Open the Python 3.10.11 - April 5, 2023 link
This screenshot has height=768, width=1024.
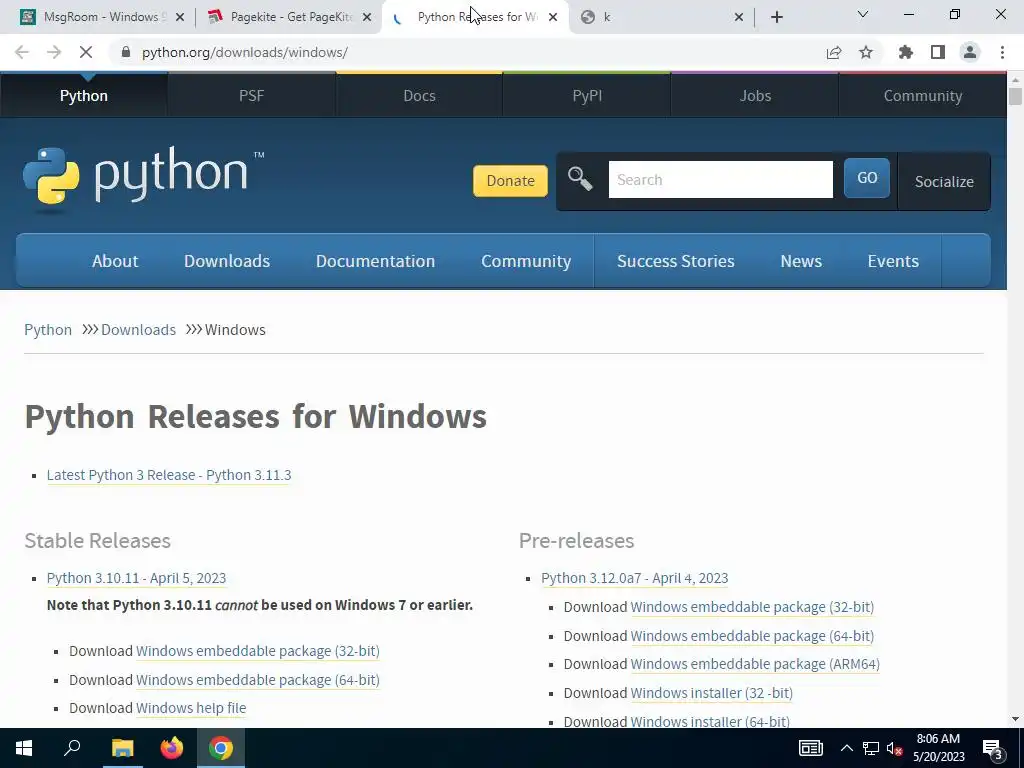pos(136,578)
